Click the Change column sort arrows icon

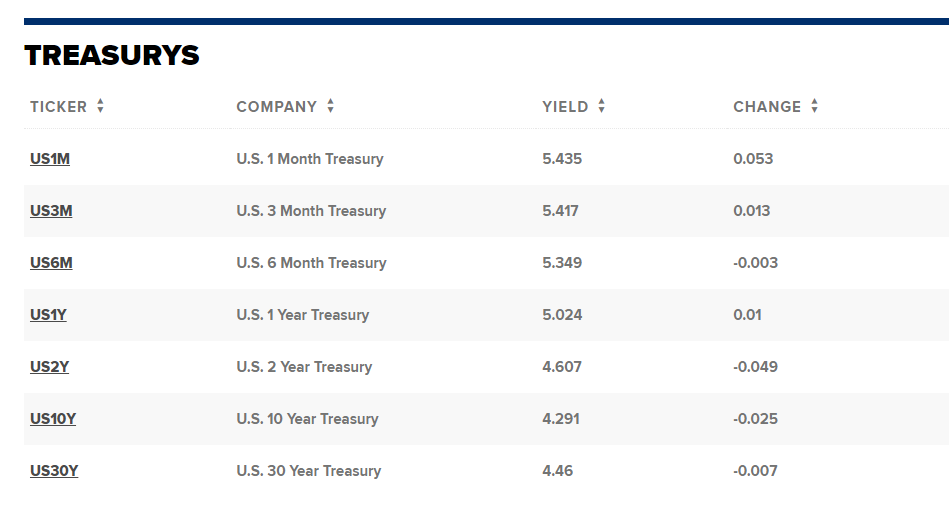(815, 106)
